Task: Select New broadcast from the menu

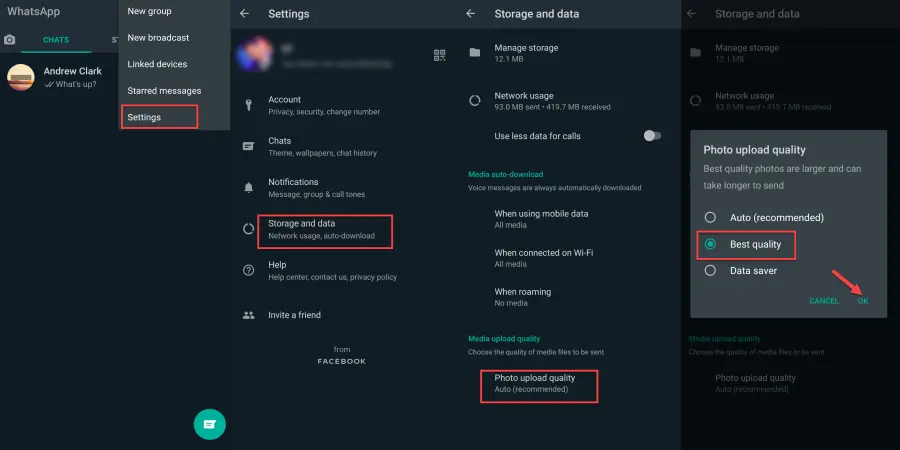Action: (158, 37)
